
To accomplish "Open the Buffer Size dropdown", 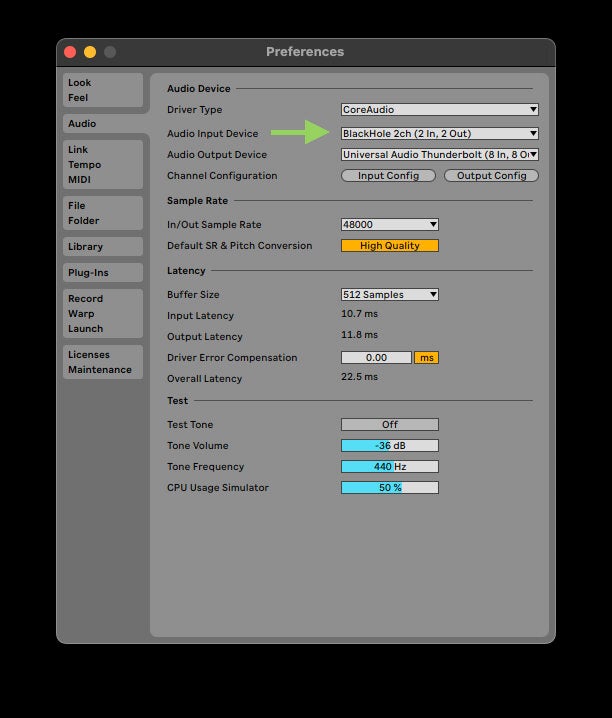I will pyautogui.click(x=390, y=294).
